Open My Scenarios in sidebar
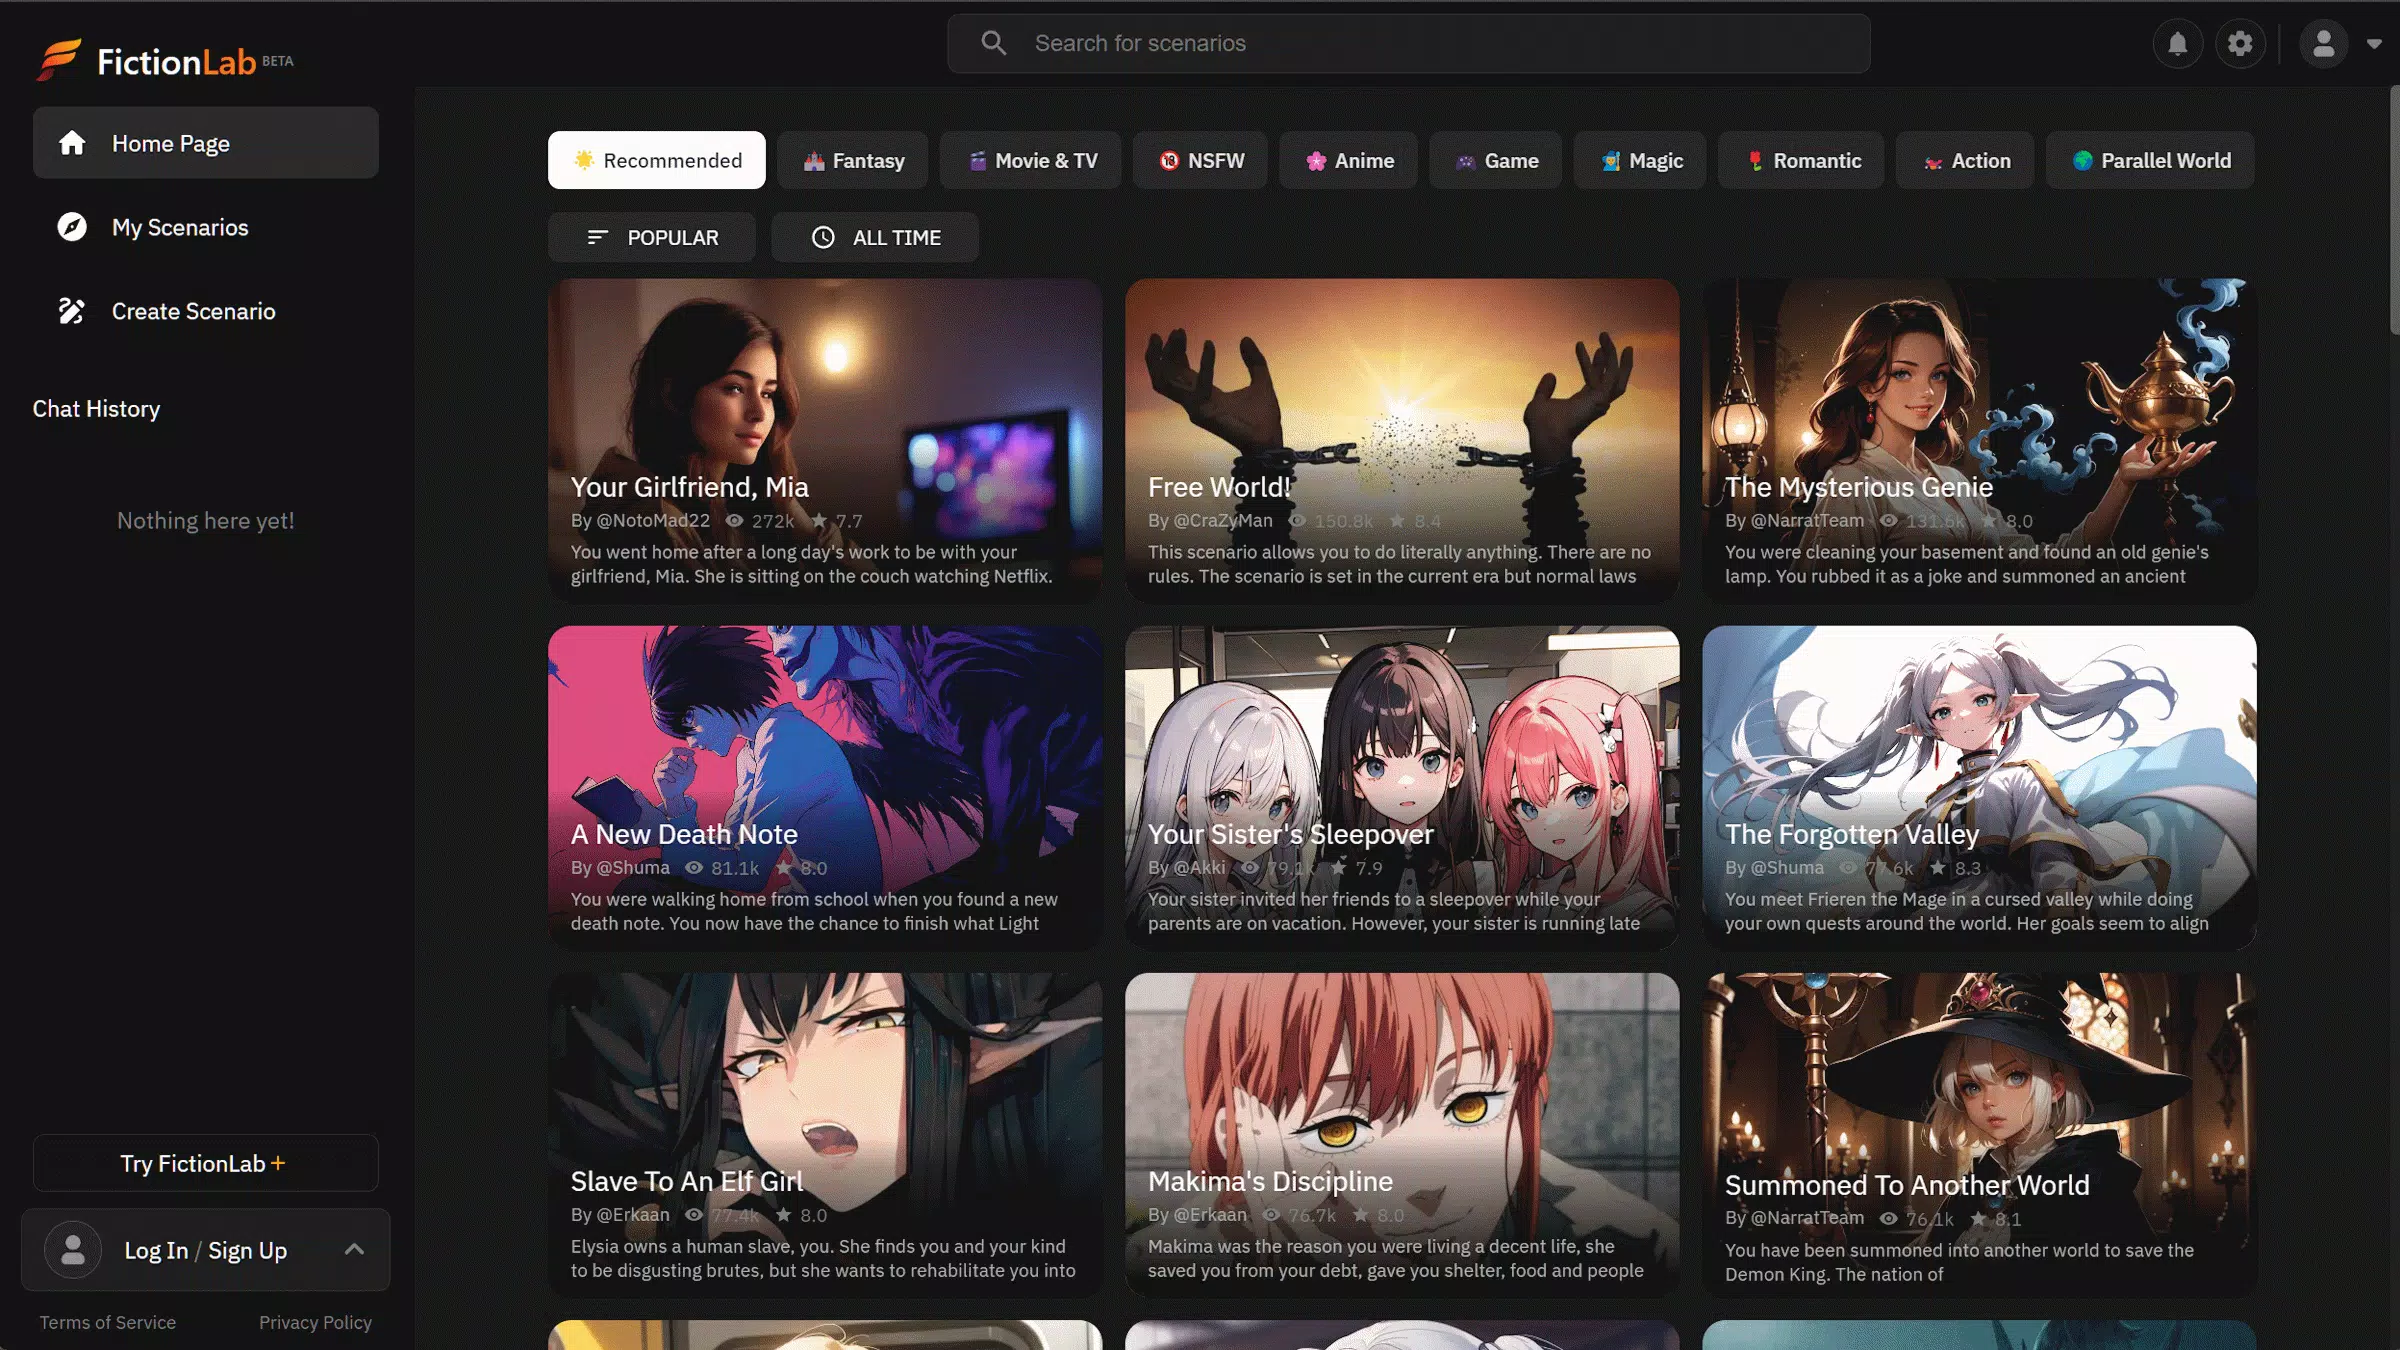 pyautogui.click(x=205, y=227)
